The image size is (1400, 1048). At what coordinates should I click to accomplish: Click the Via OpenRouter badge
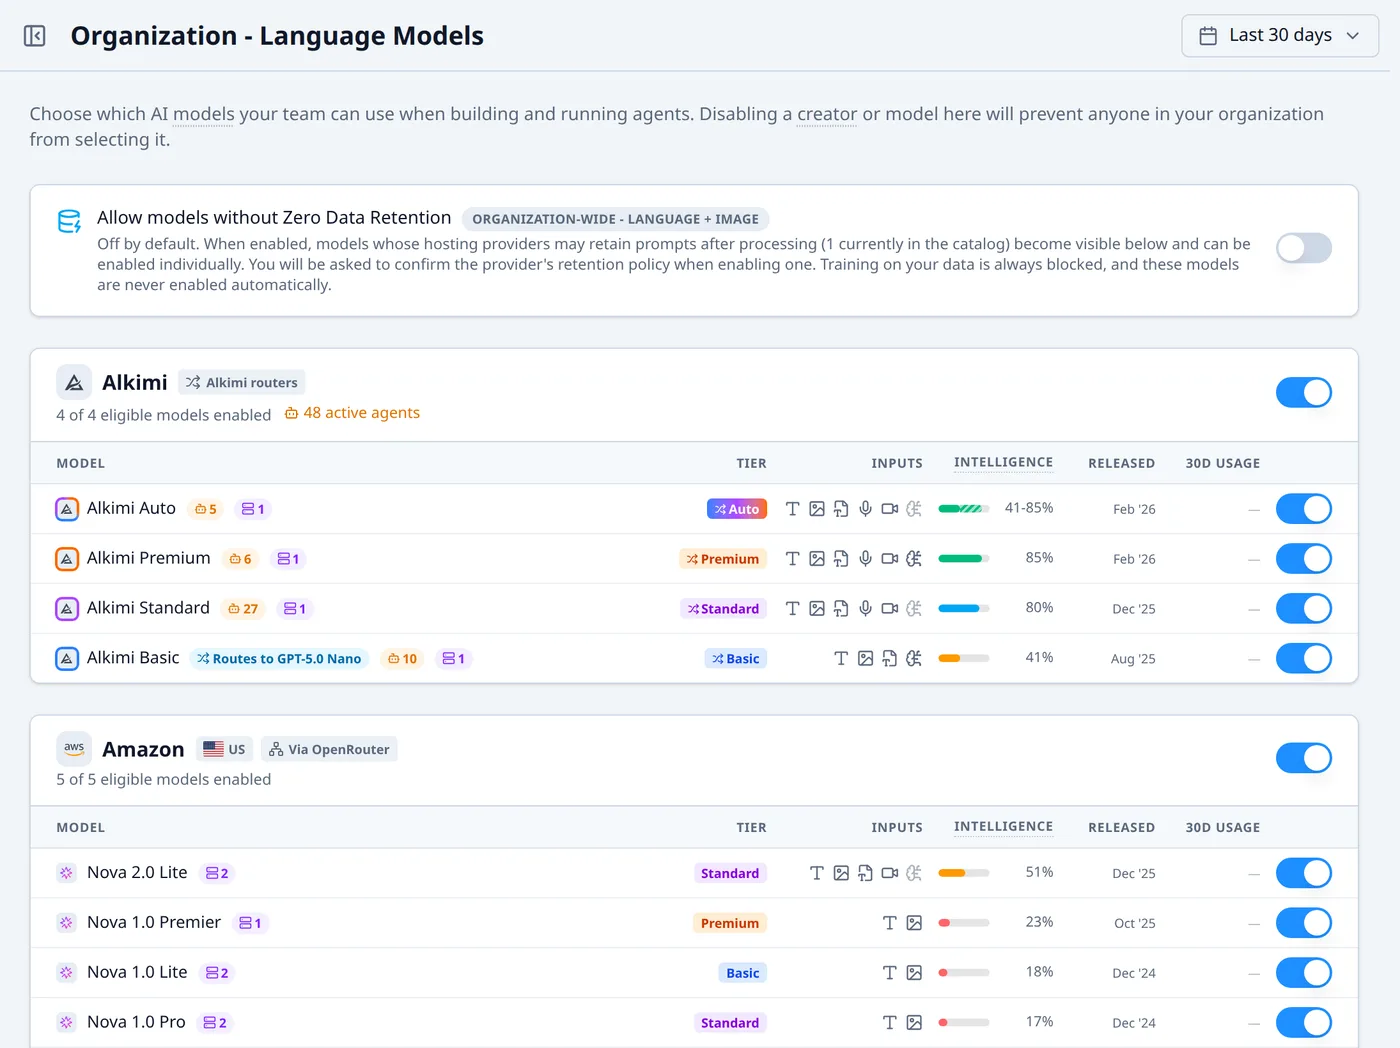click(329, 749)
